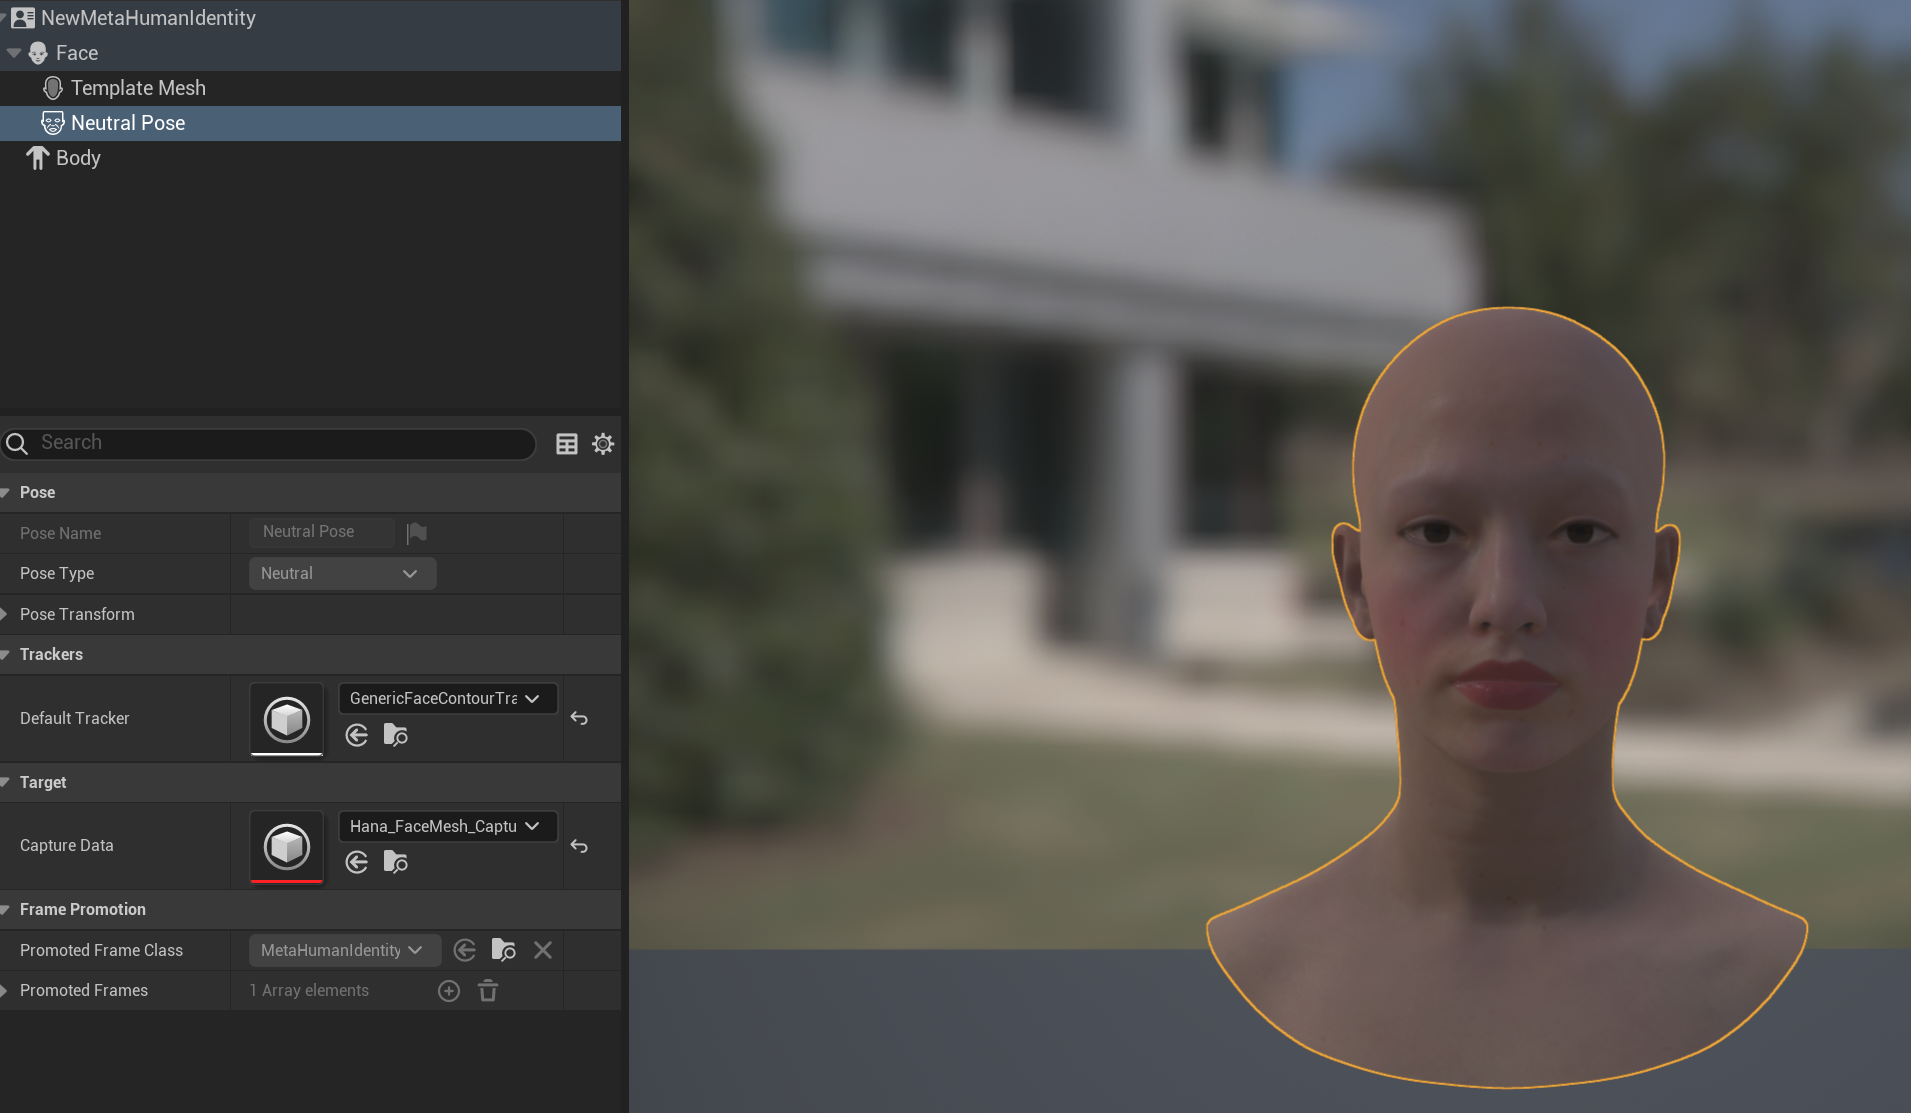
Task: Use selected class for Promoted Frame Class
Action: (465, 950)
